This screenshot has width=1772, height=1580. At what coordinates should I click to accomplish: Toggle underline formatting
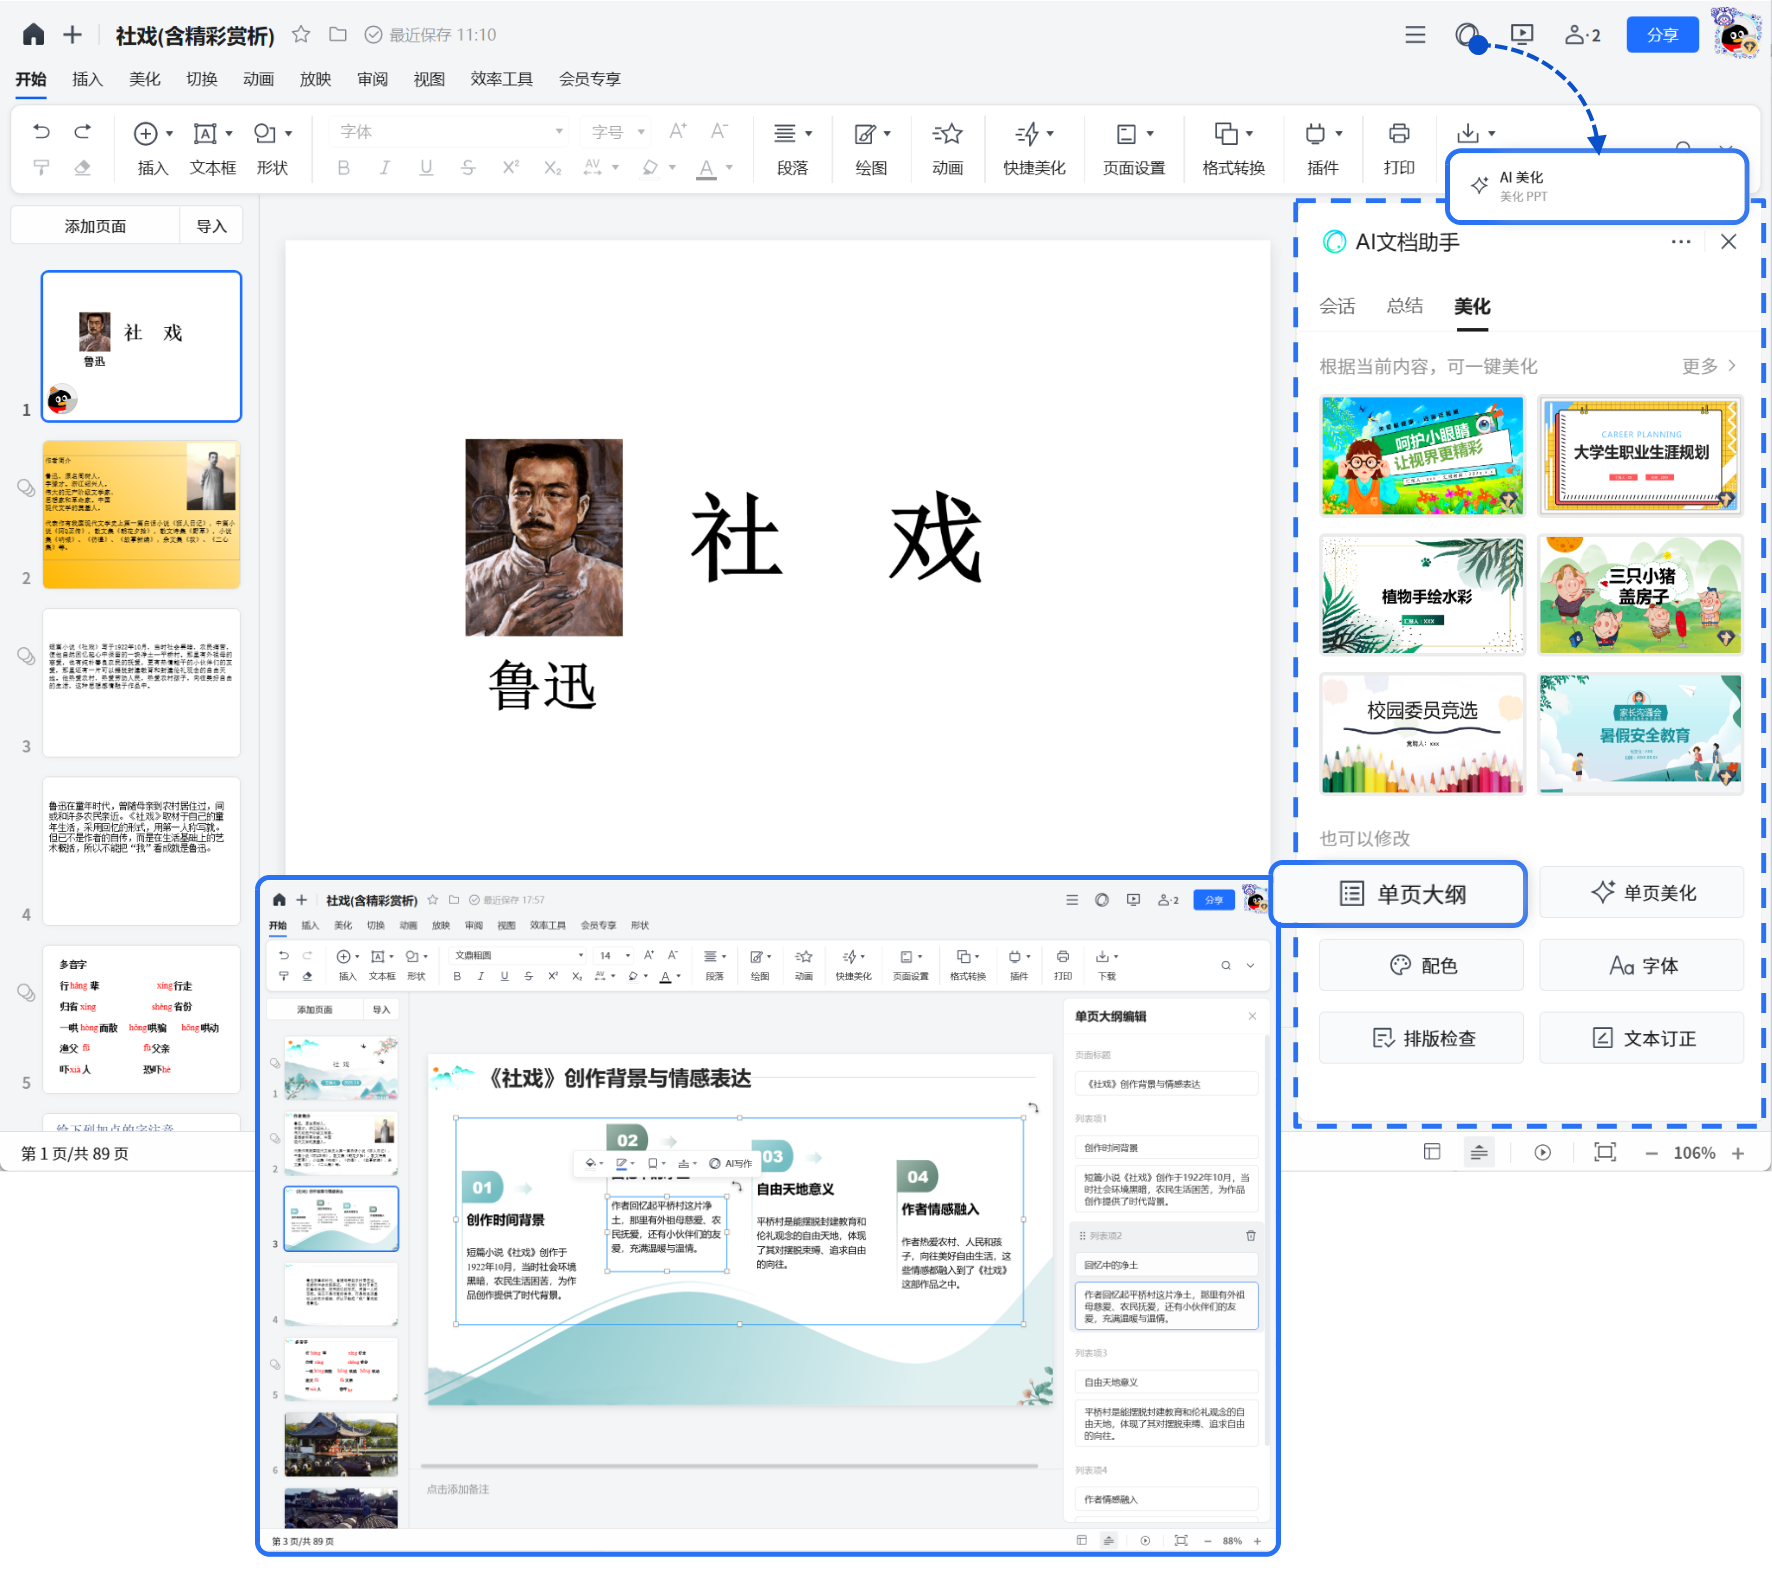(426, 168)
